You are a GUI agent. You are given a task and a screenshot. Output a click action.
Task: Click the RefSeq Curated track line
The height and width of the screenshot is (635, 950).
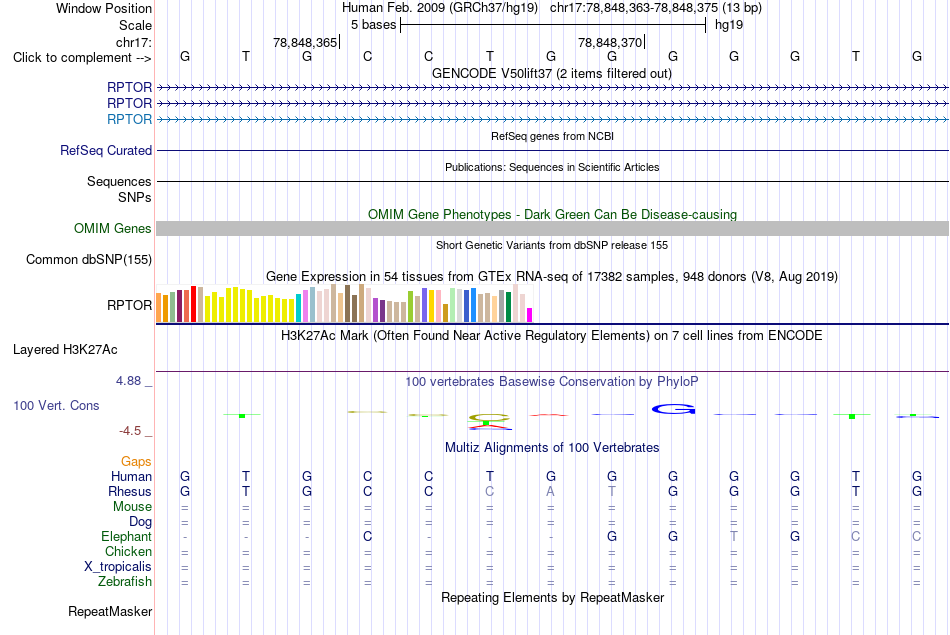point(553,150)
